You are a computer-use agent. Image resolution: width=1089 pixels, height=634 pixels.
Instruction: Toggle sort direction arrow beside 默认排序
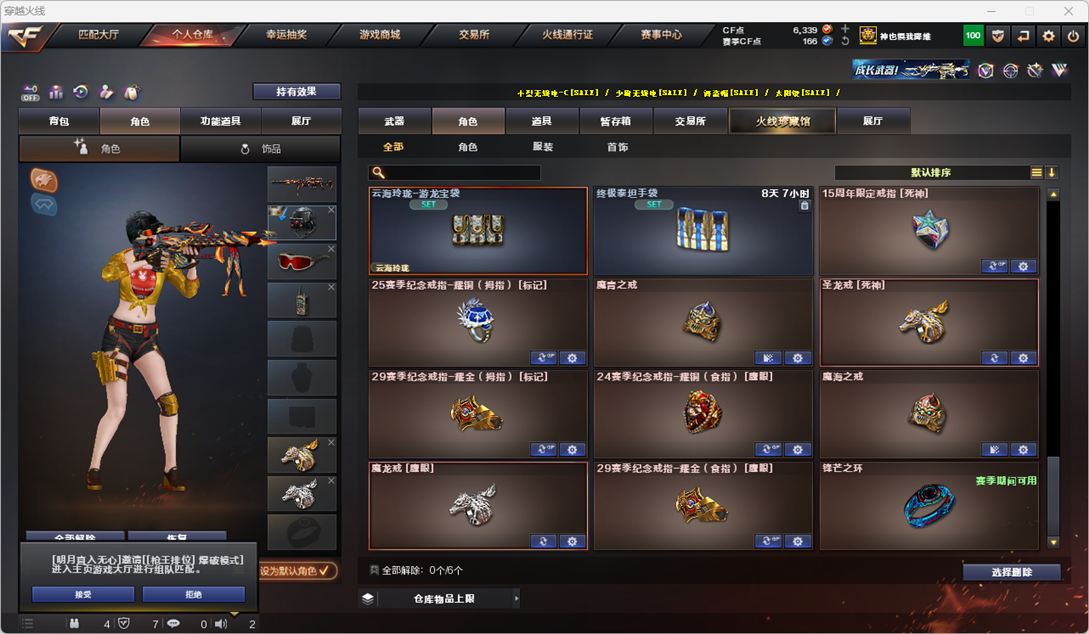coord(1051,172)
